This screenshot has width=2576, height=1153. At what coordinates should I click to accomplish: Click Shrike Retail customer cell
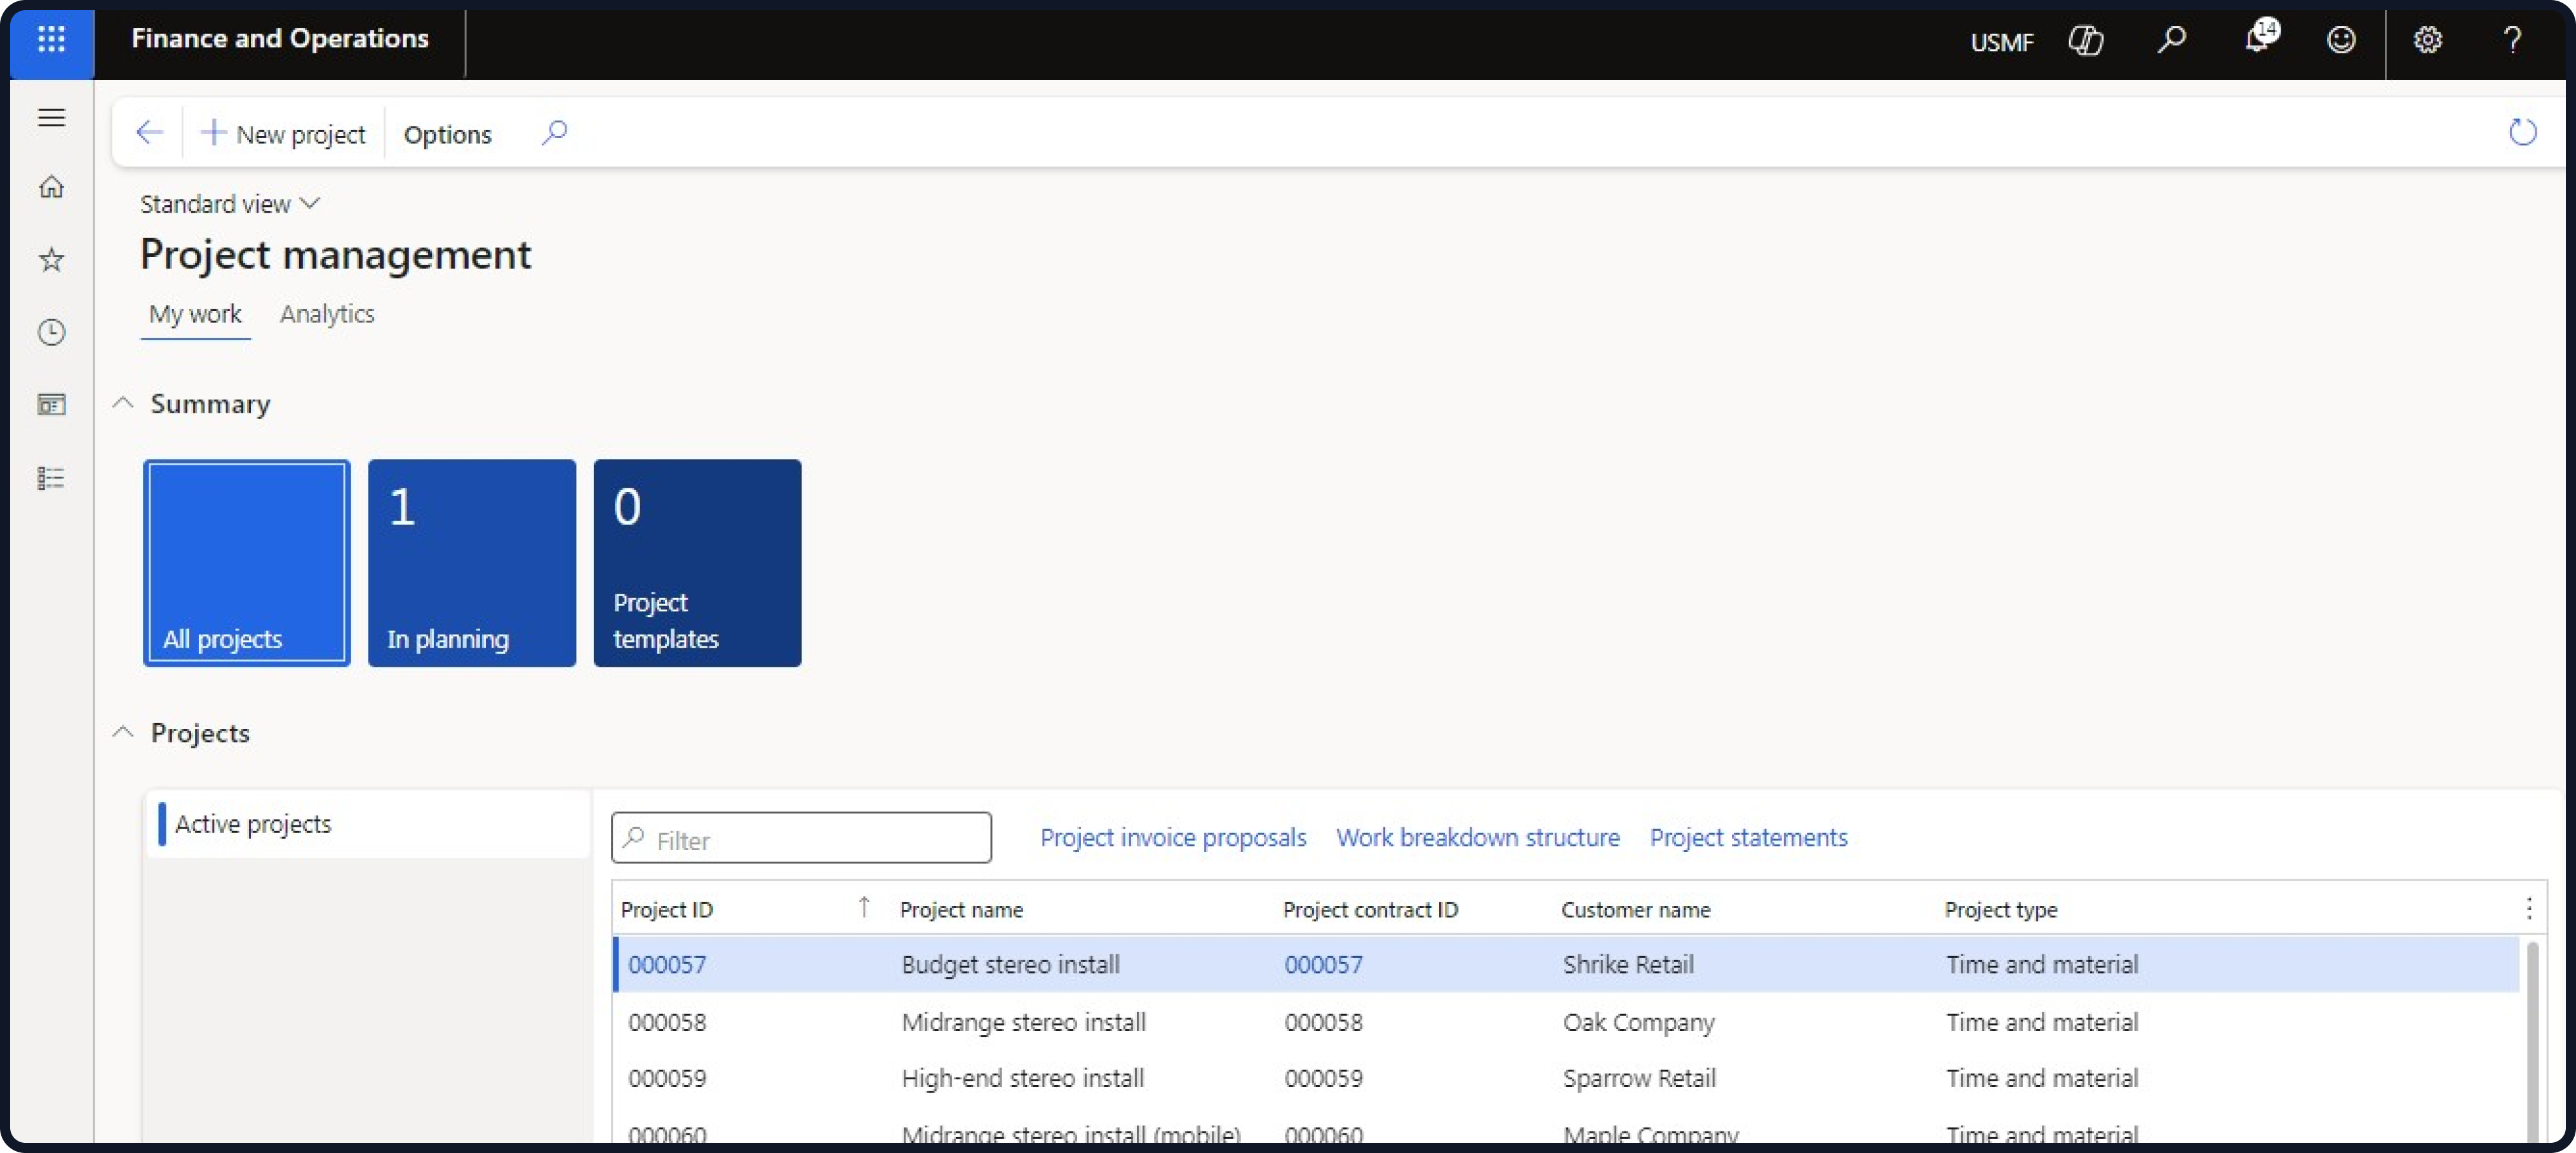tap(1628, 964)
